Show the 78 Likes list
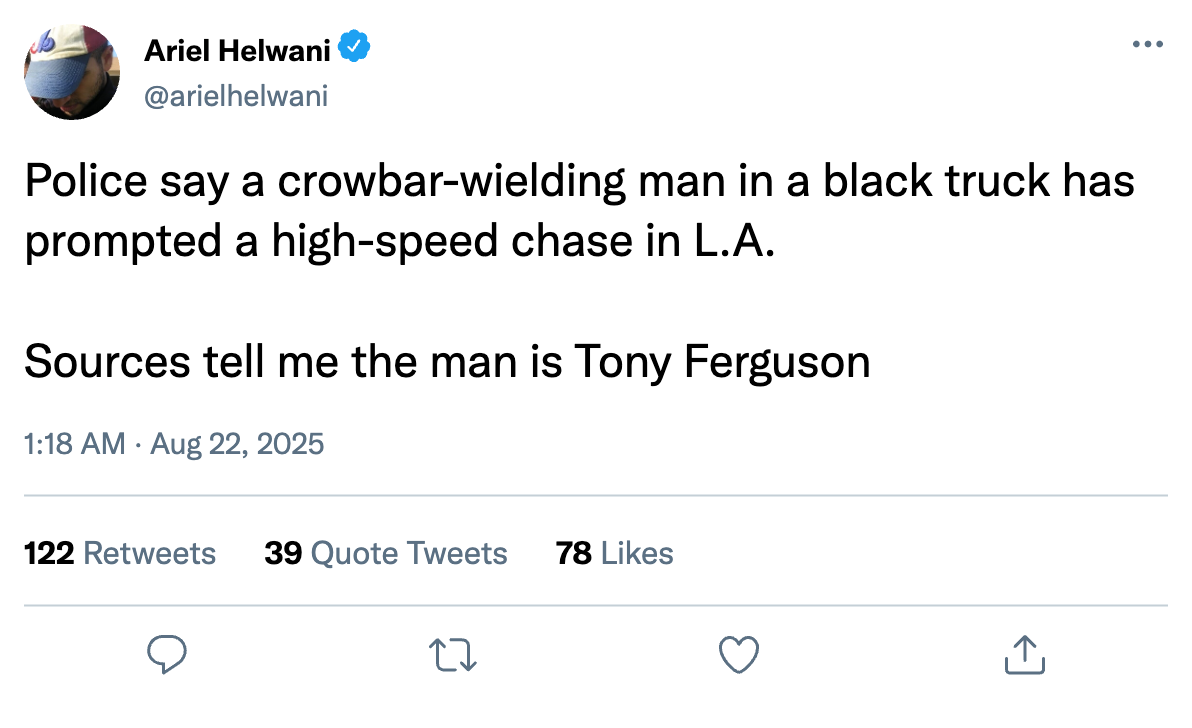The width and height of the screenshot is (1192, 728). [614, 553]
